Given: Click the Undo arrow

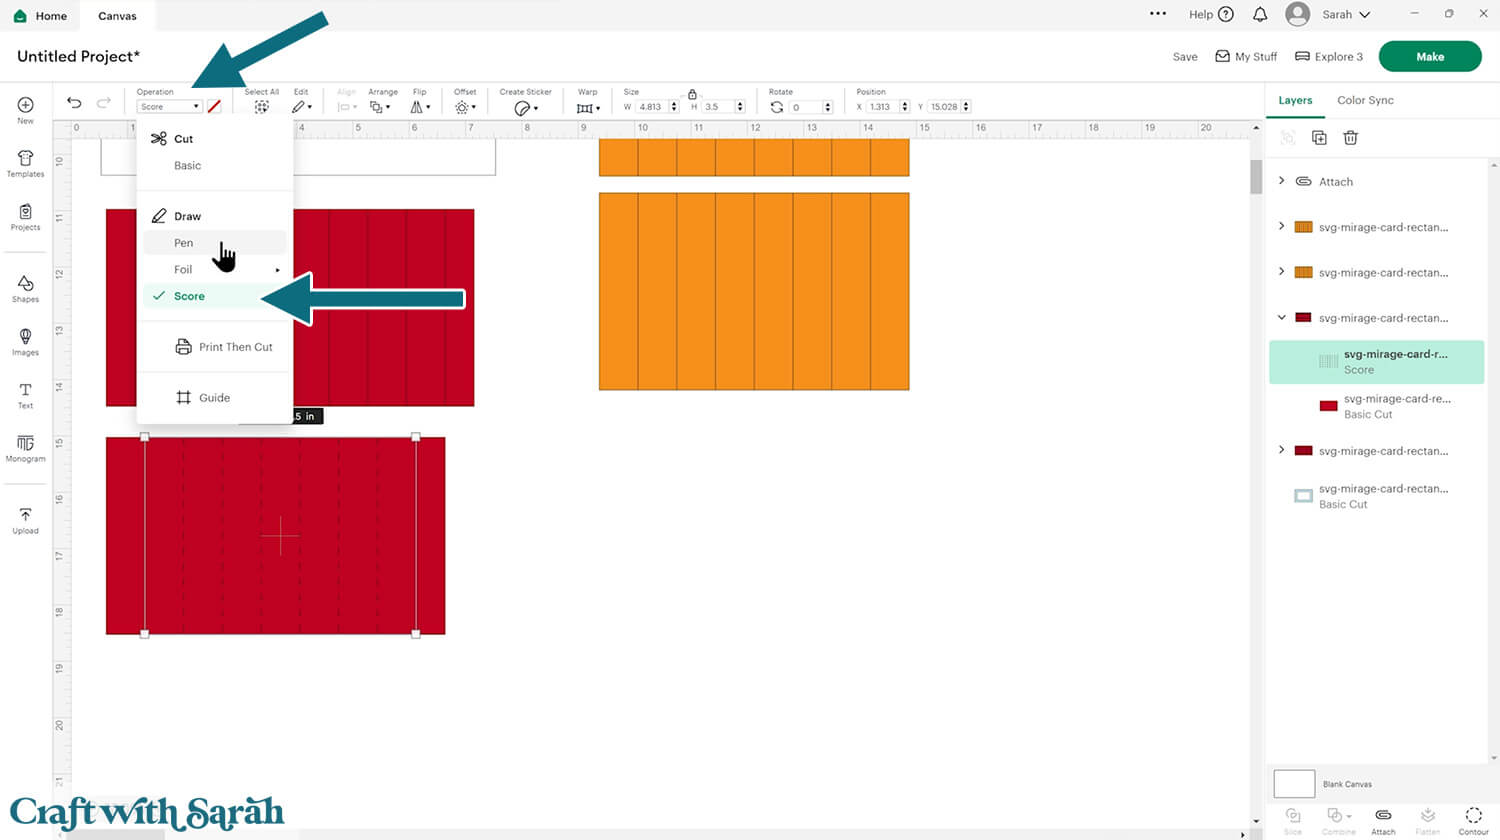Looking at the screenshot, I should [x=74, y=103].
